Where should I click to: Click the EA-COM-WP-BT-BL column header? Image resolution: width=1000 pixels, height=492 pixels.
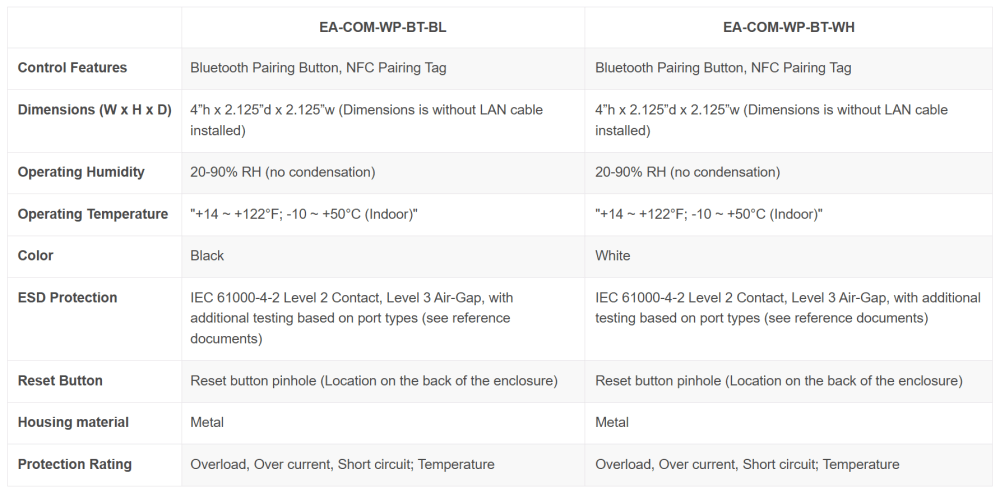[383, 27]
